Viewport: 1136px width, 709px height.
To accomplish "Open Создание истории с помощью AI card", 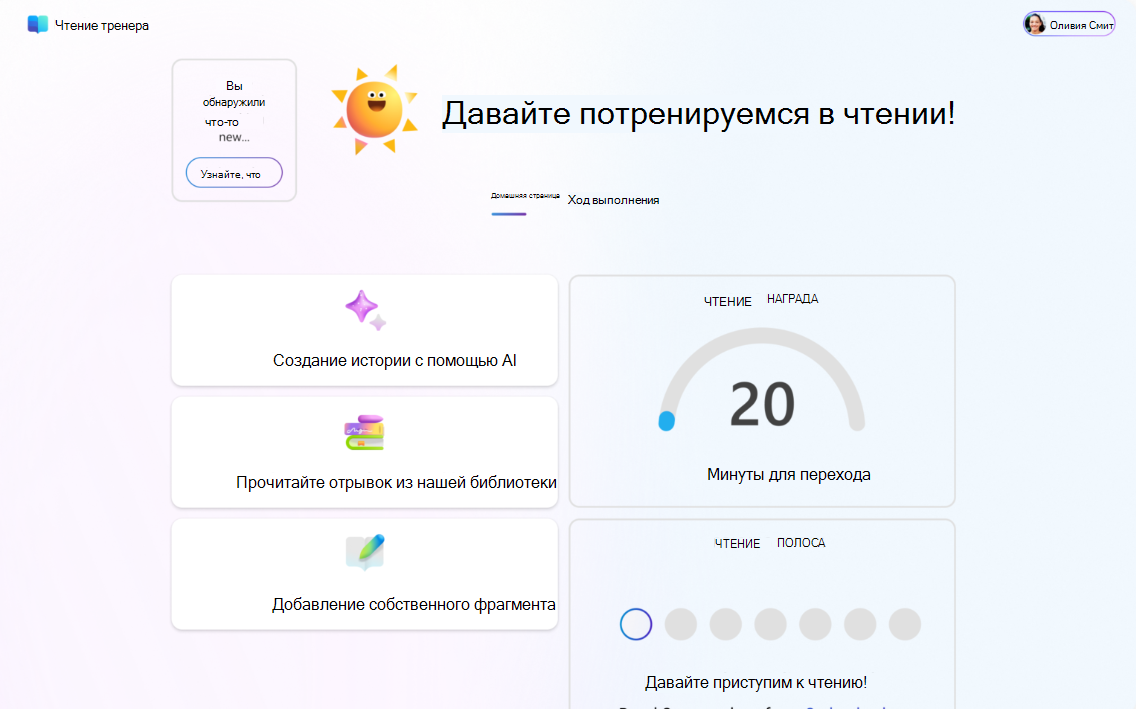I will pos(364,330).
